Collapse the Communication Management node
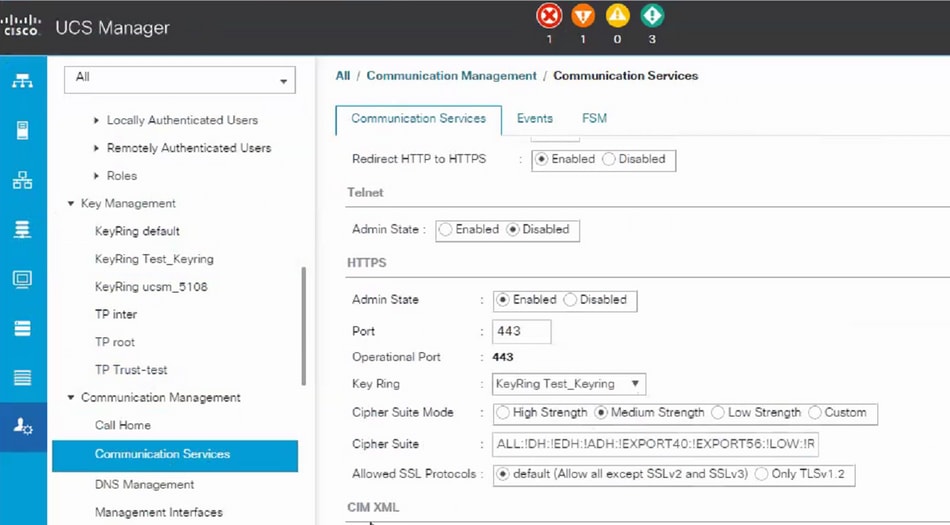The image size is (950, 525). [71, 398]
